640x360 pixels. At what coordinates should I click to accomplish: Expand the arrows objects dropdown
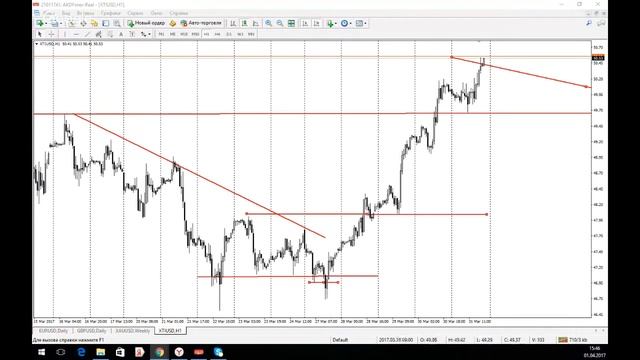pyautogui.click(x=149, y=34)
